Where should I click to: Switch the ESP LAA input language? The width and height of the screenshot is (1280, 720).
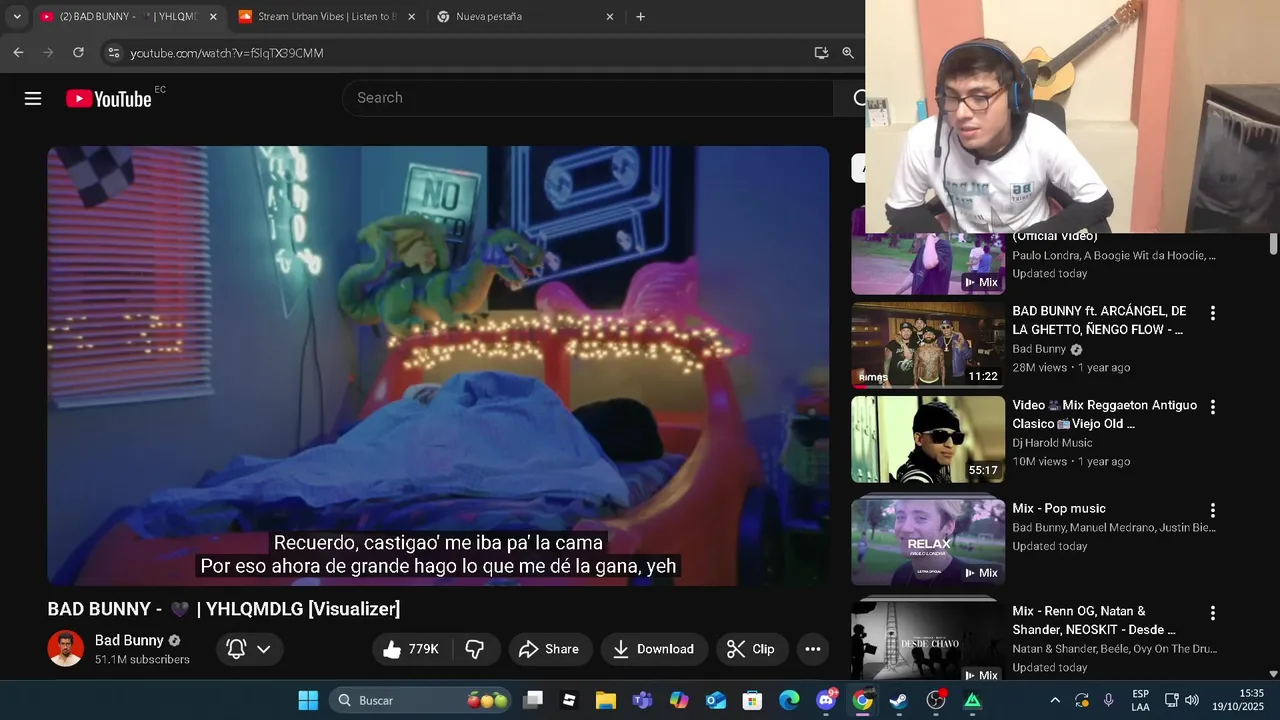pos(1140,700)
